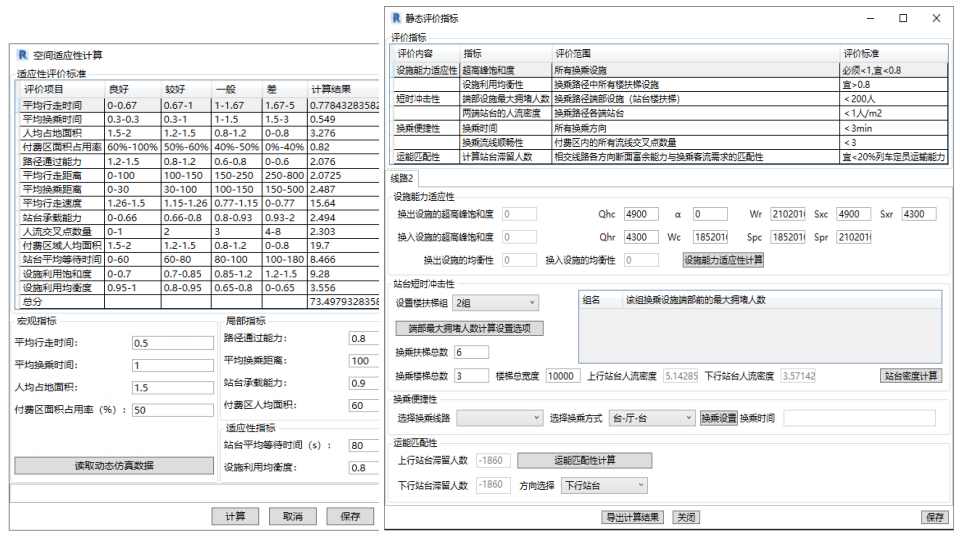Click the 站台平均等待时间 input field with 80
This screenshot has height=540, width=960.
click(x=364, y=446)
